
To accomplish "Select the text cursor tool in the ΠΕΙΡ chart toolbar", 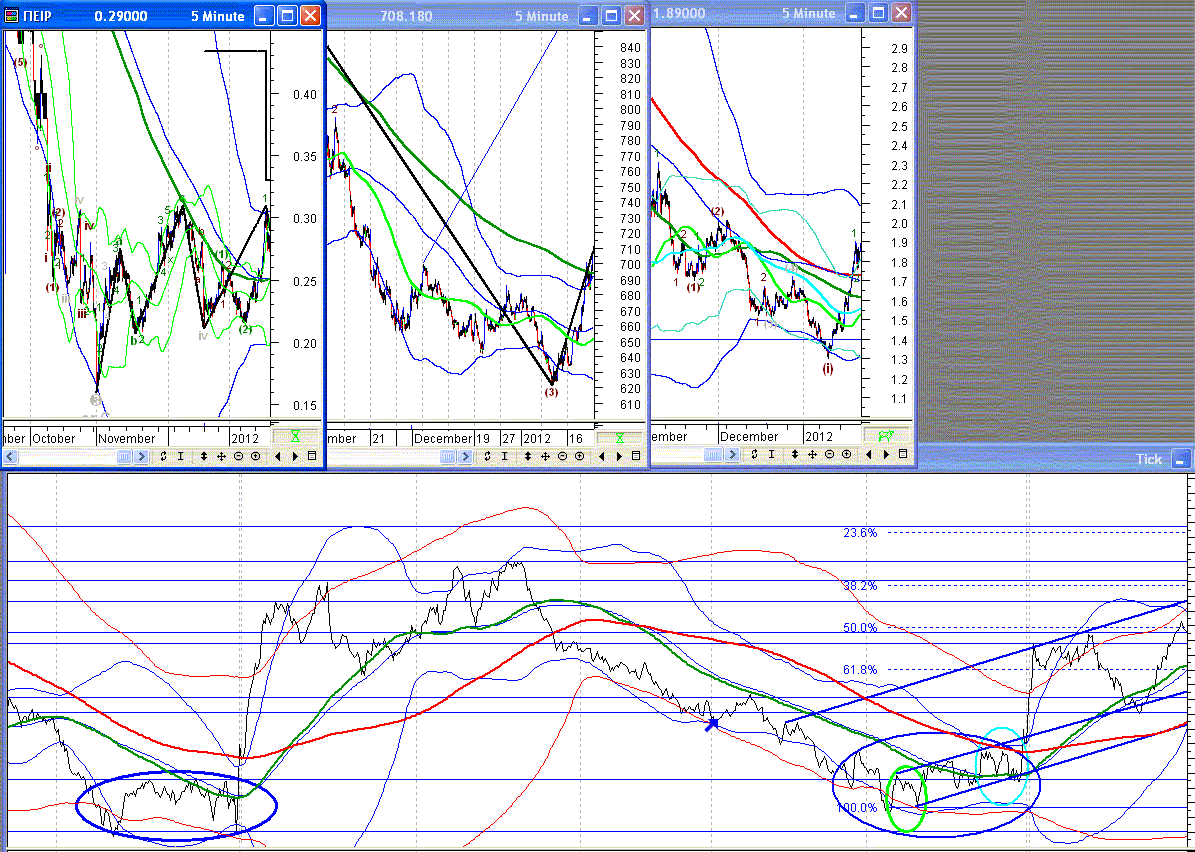I will point(181,456).
